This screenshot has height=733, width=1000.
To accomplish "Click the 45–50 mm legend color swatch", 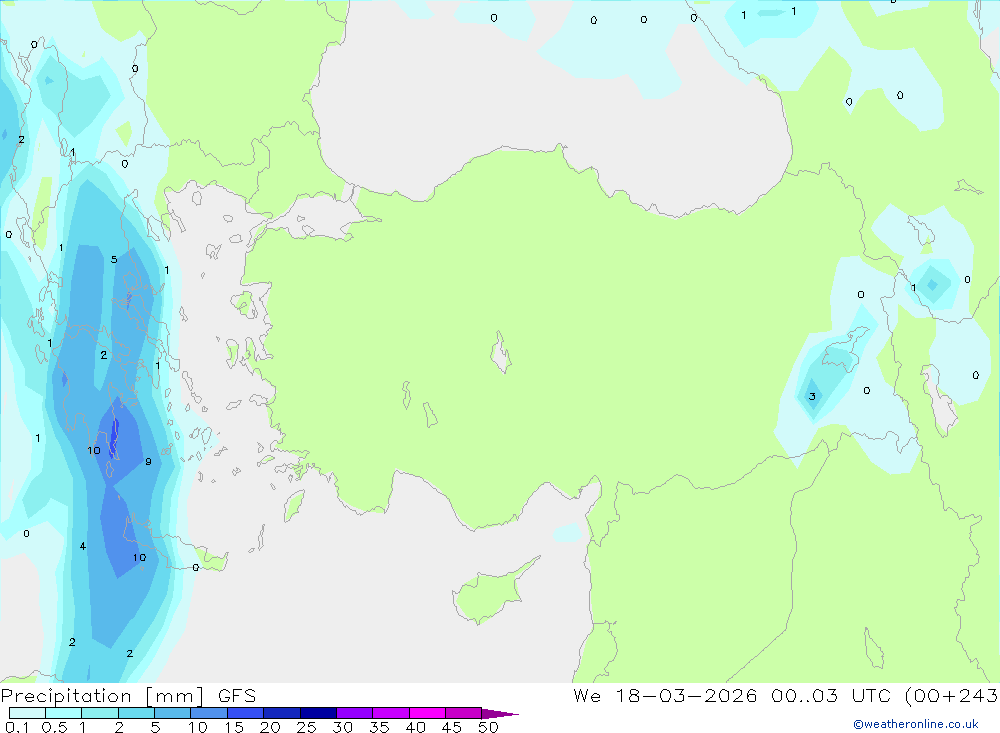I will tap(464, 713).
